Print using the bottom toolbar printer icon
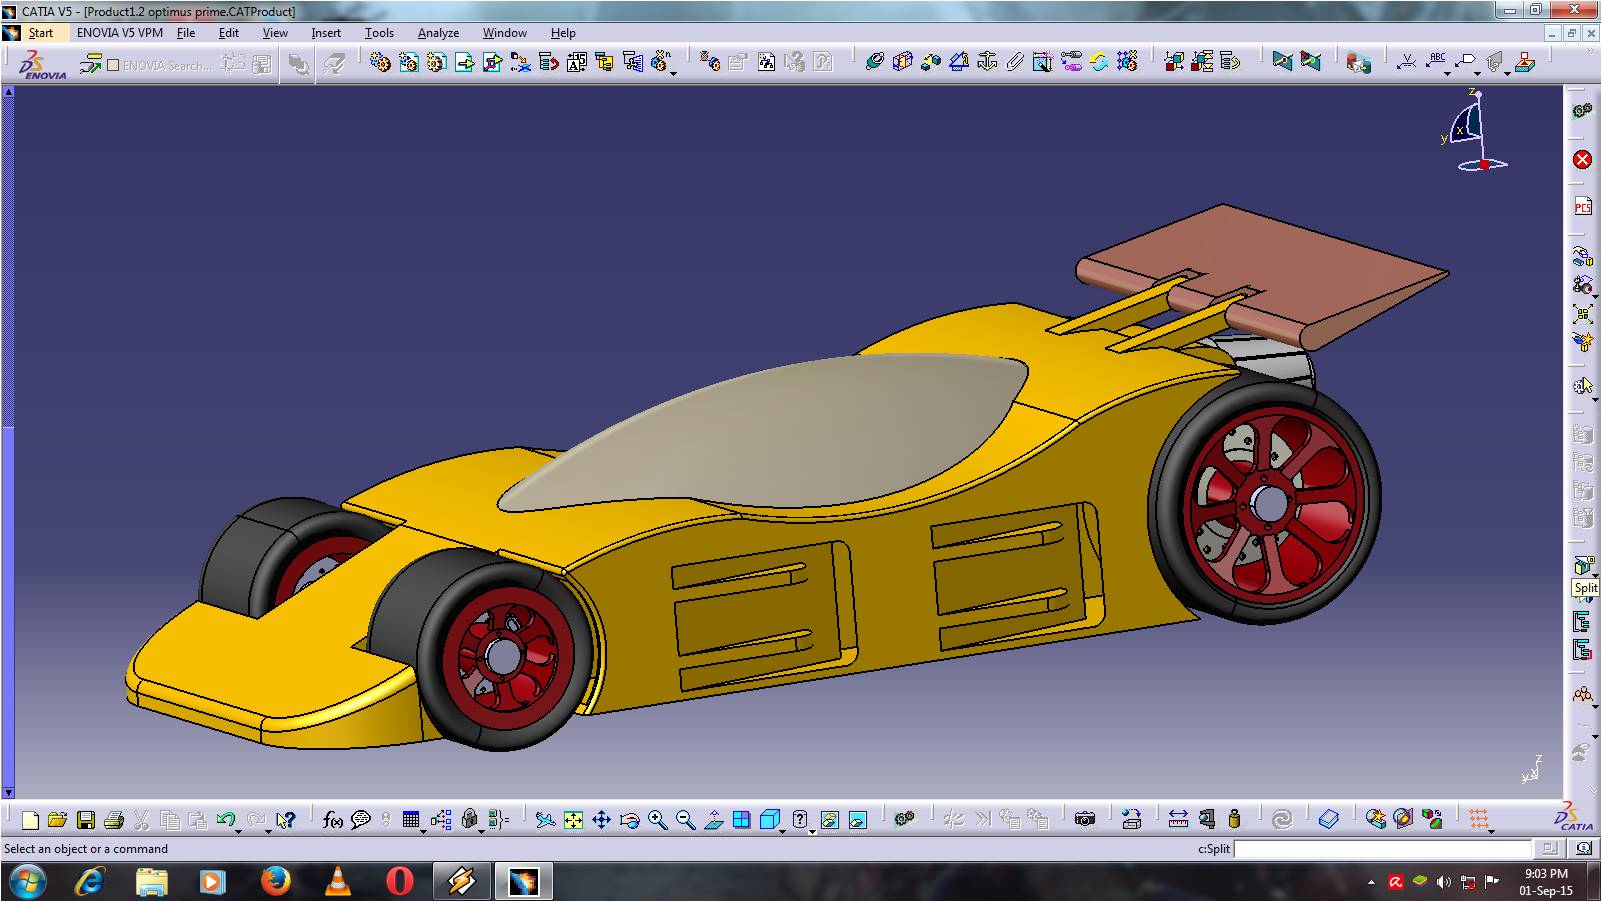 tap(113, 820)
